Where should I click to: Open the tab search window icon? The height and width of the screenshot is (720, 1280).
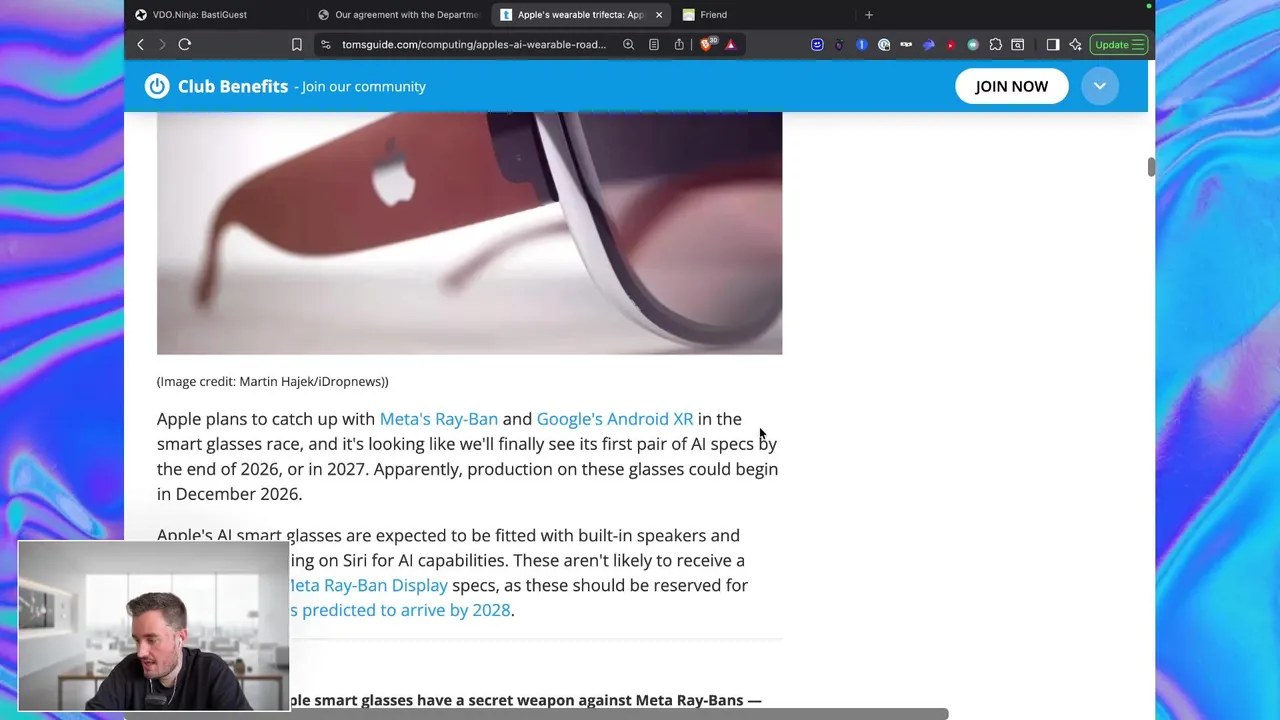point(1017,44)
